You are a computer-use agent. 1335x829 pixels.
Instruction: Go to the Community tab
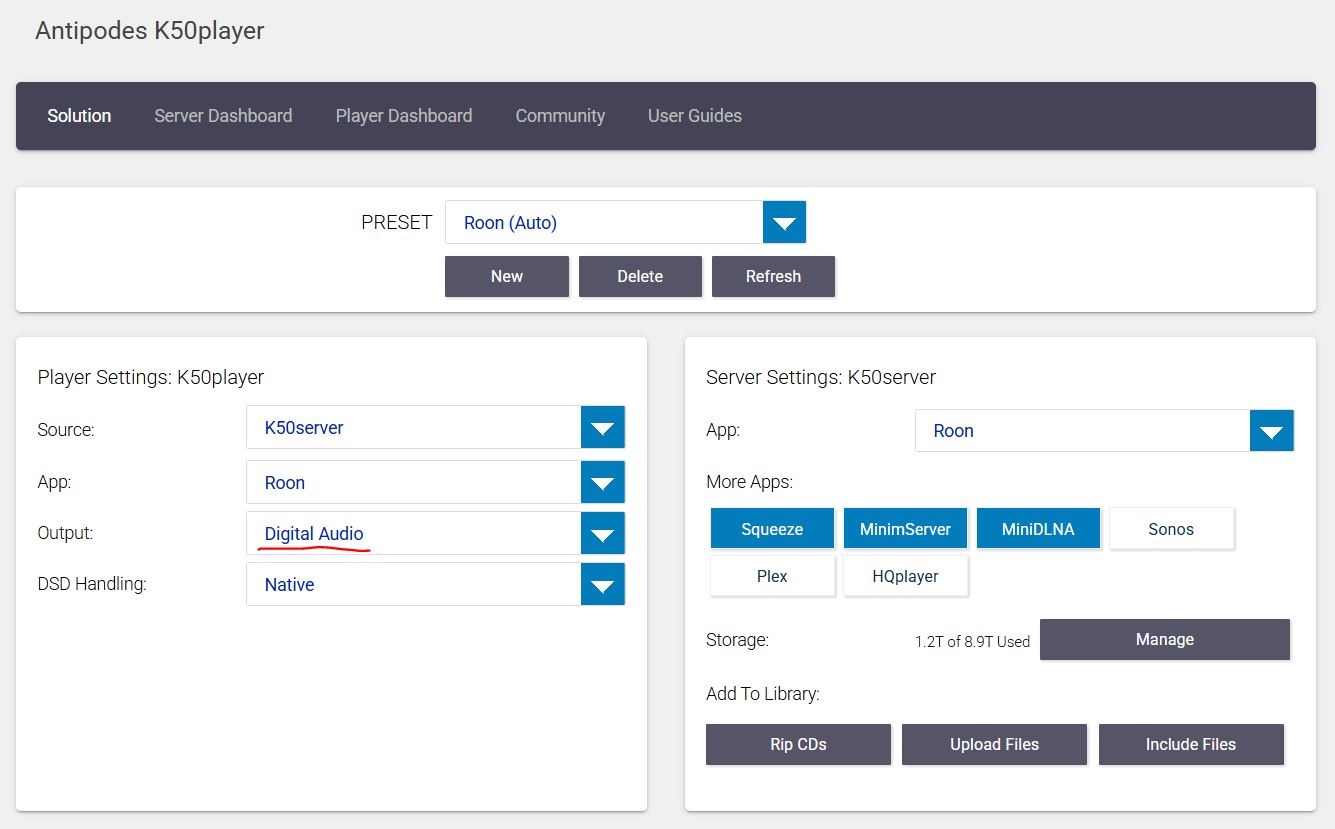click(x=560, y=116)
